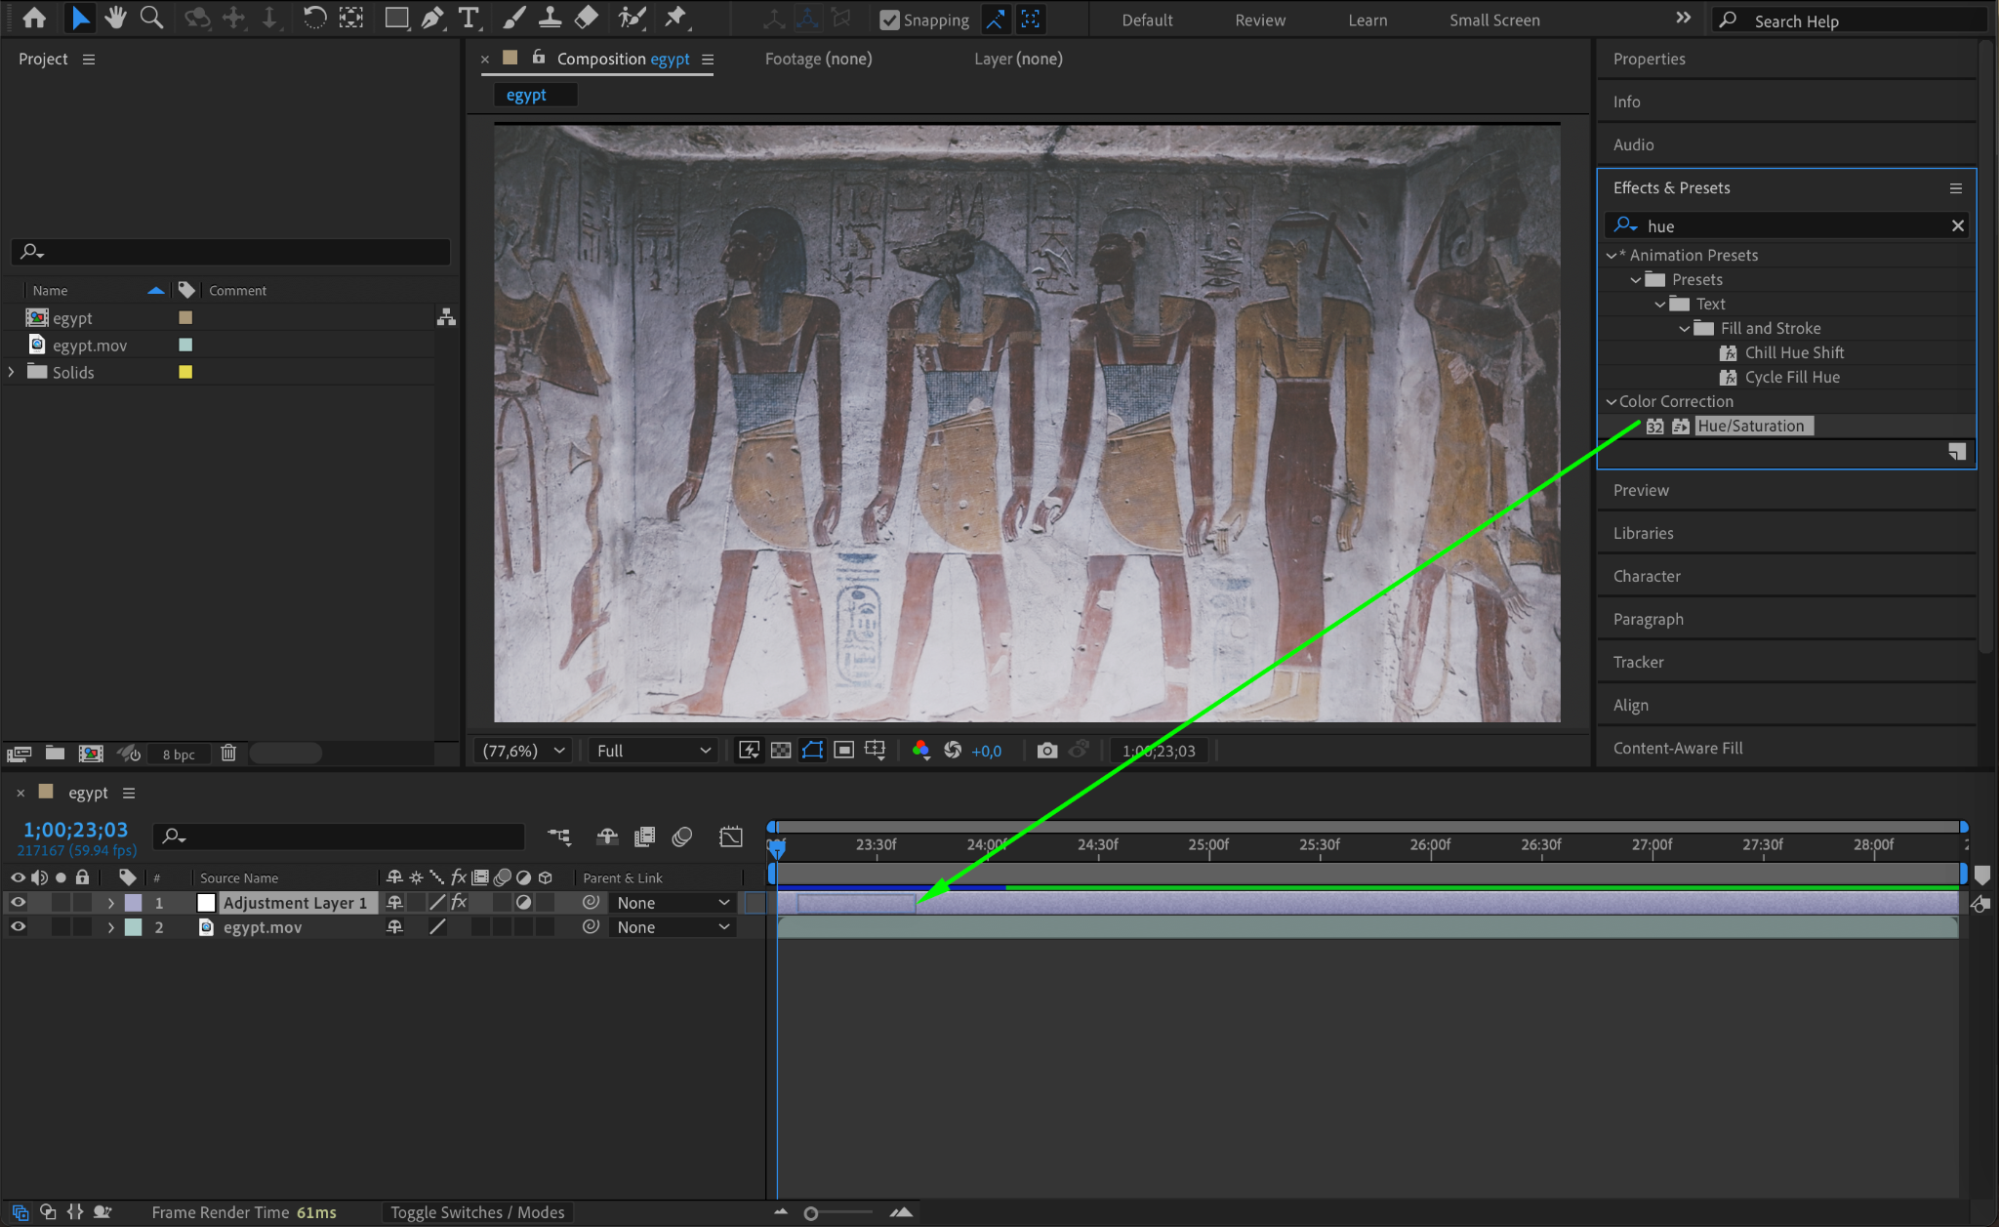
Task: Open the Full resolution dropdown
Action: [x=653, y=750]
